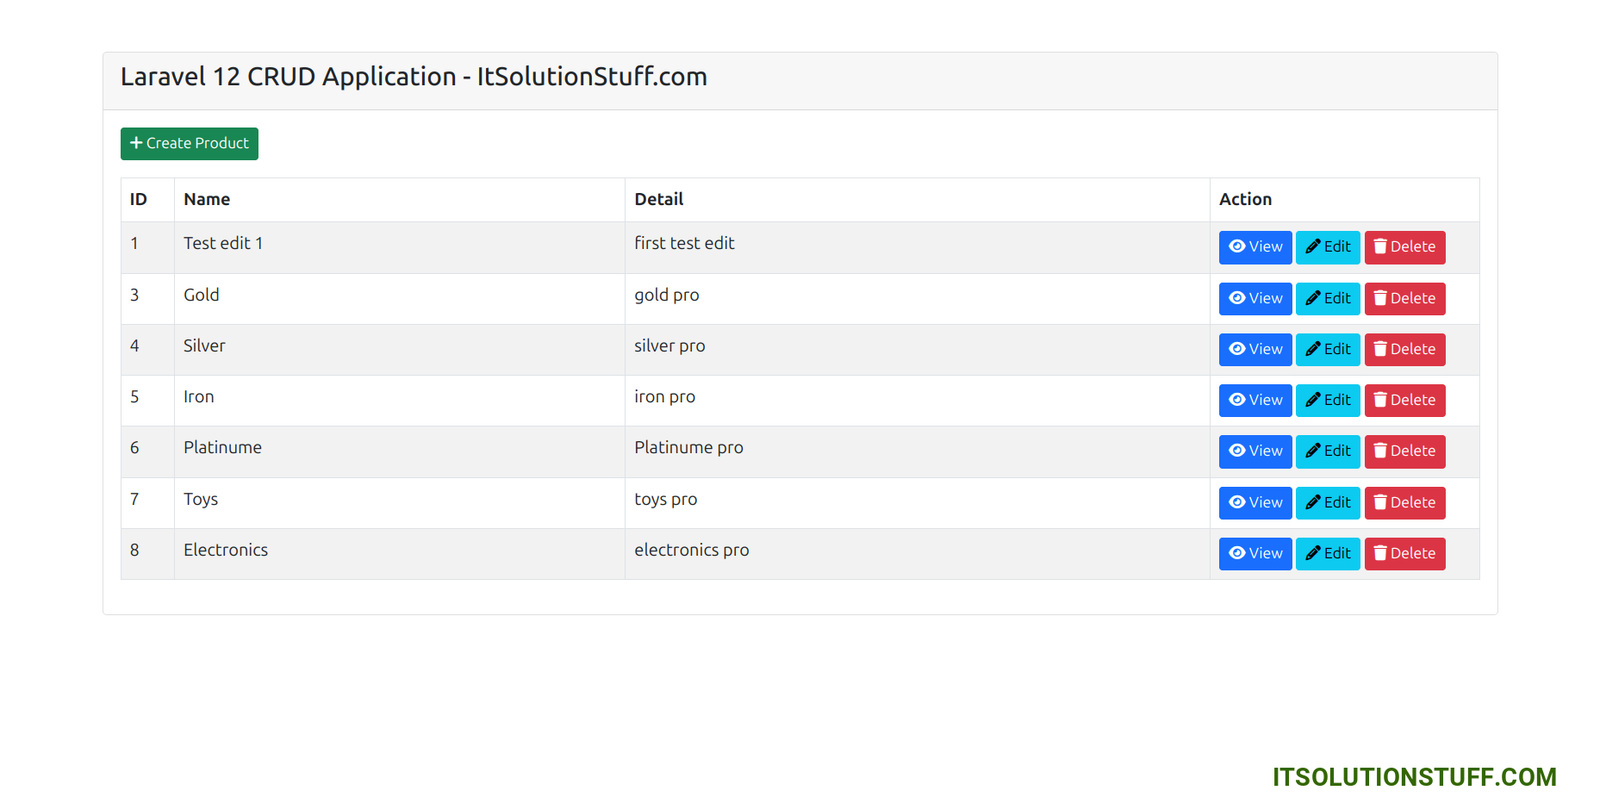Click eye icon in Test edit 1 row
This screenshot has height=803, width=1600.
[x=1237, y=247]
